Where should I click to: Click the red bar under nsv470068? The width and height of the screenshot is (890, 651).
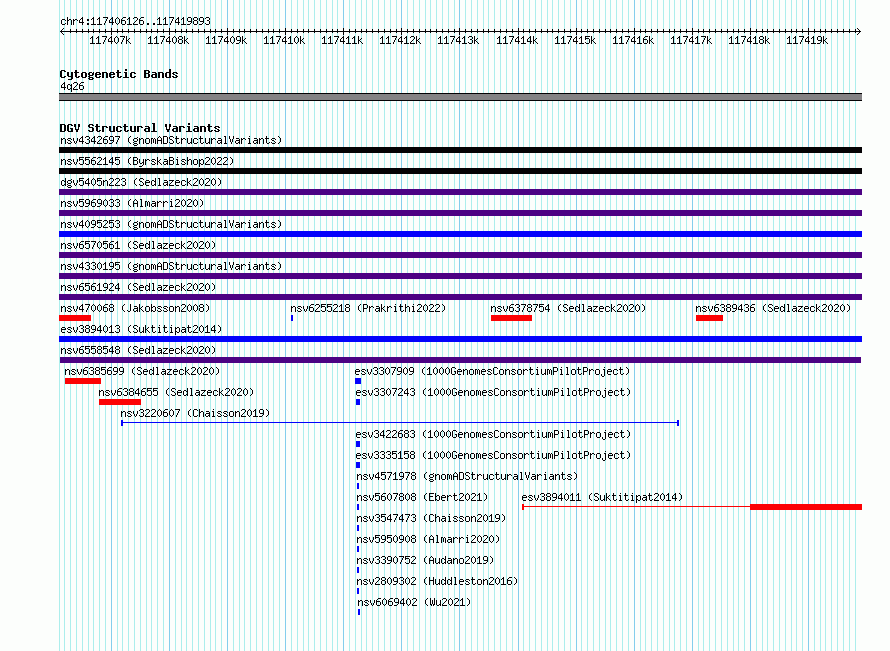(75, 318)
